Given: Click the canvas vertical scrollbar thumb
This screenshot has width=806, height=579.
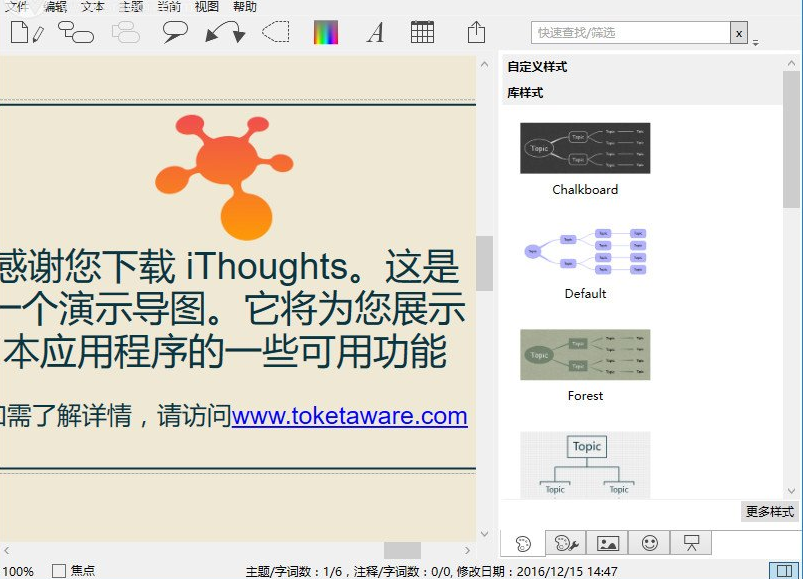Looking at the screenshot, I should [484, 263].
